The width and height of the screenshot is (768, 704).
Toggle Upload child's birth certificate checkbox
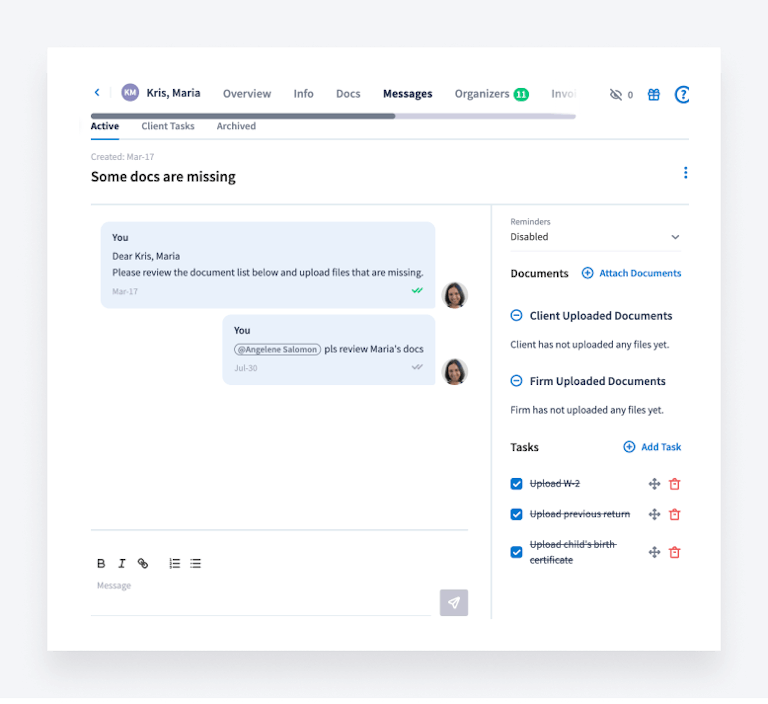click(x=517, y=552)
